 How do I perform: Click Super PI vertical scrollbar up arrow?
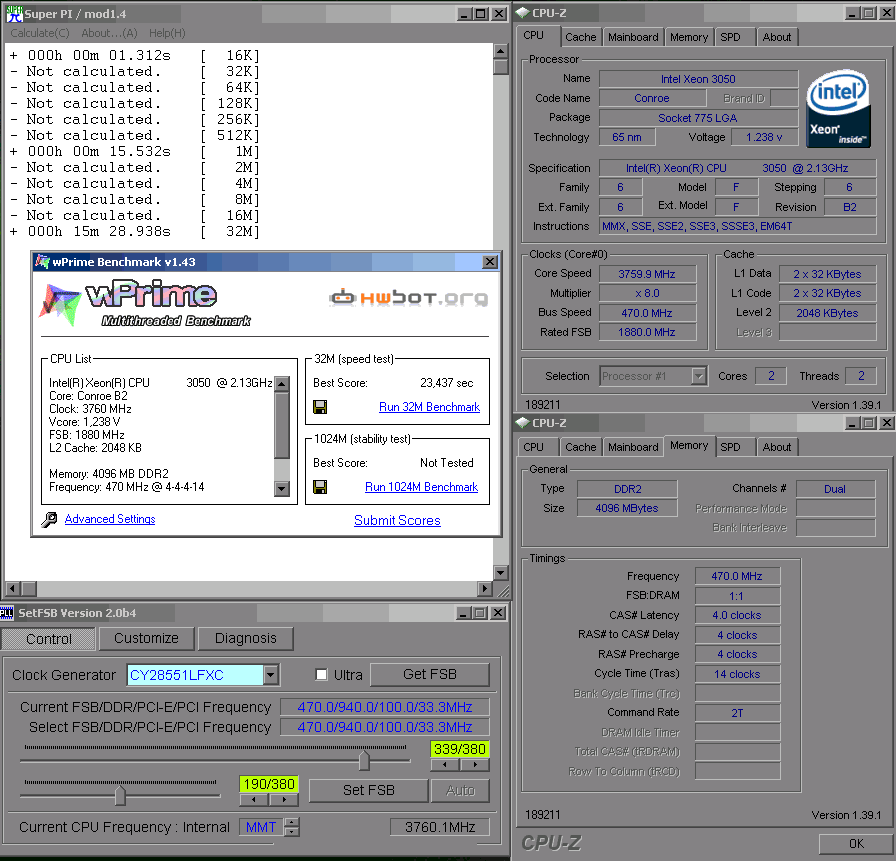coord(501,51)
